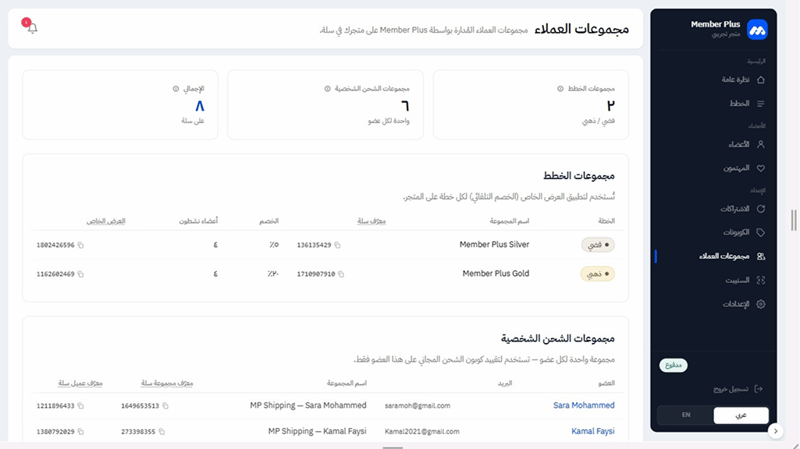The height and width of the screenshot is (449, 800).
Task: Click the ذهبي plan badge
Action: pyautogui.click(x=597, y=274)
